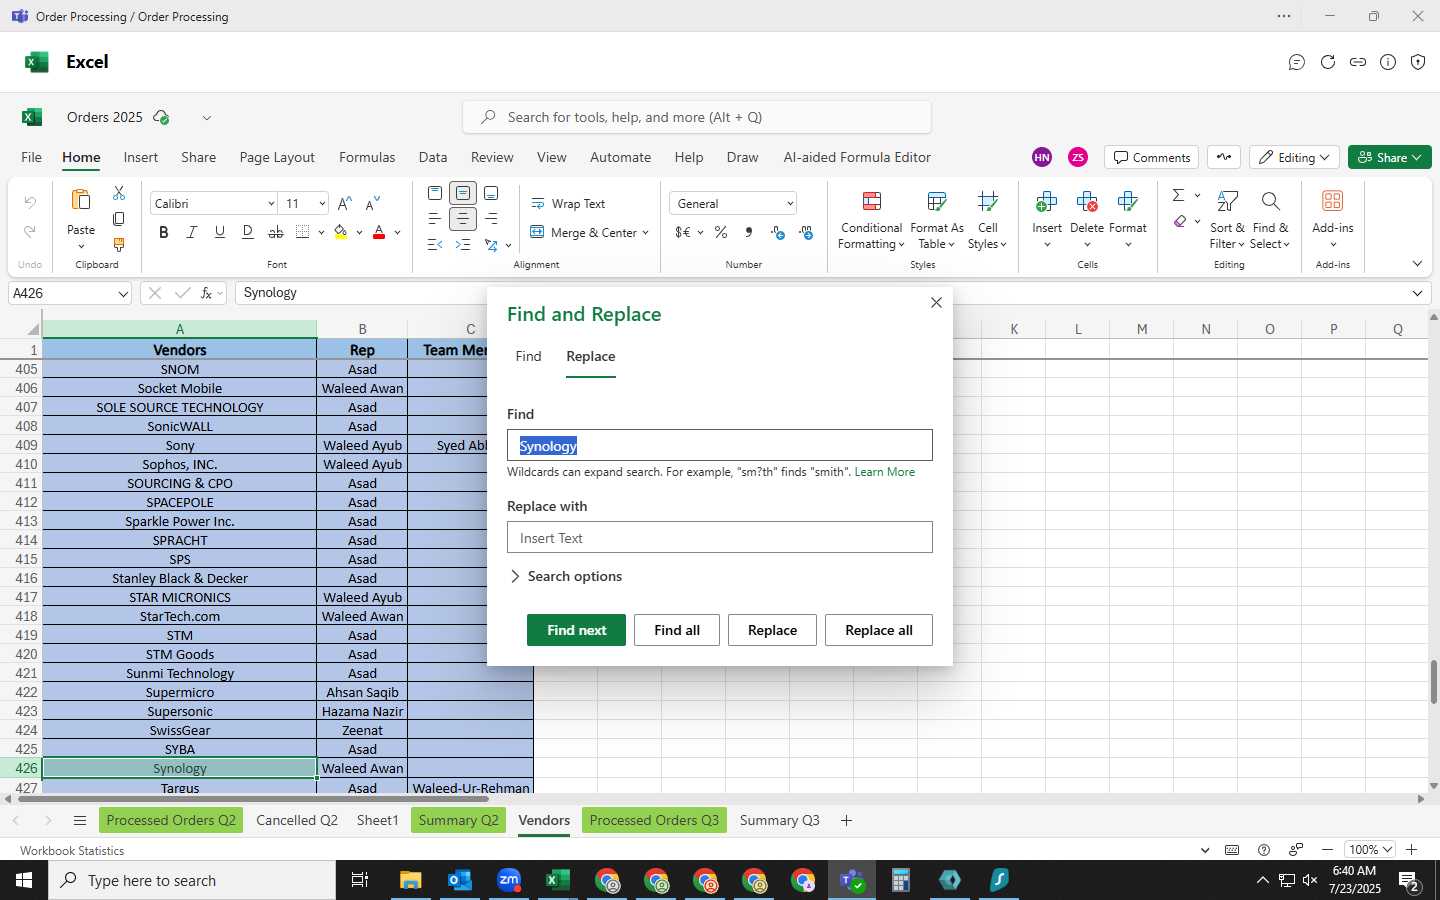
Task: Switch to Summary Q3 sheet
Action: (x=779, y=821)
